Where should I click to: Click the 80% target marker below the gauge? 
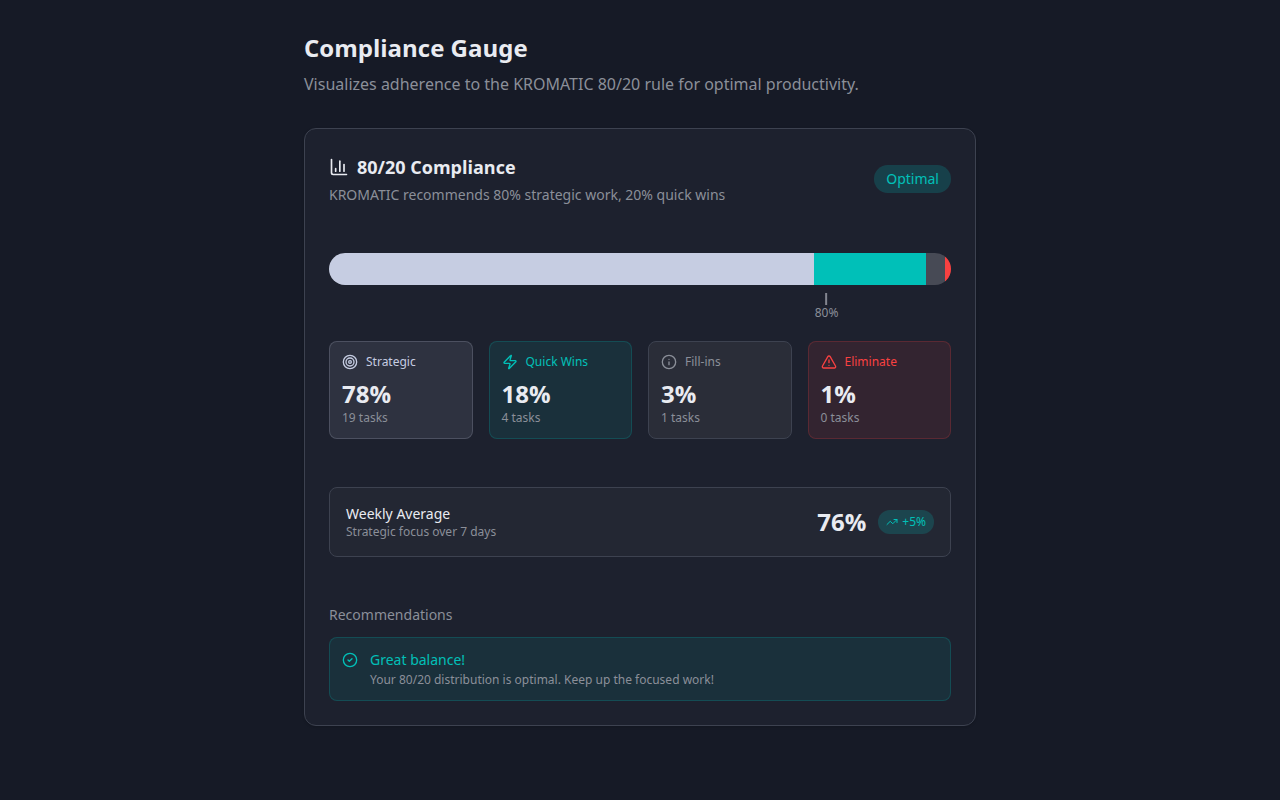[826, 304]
